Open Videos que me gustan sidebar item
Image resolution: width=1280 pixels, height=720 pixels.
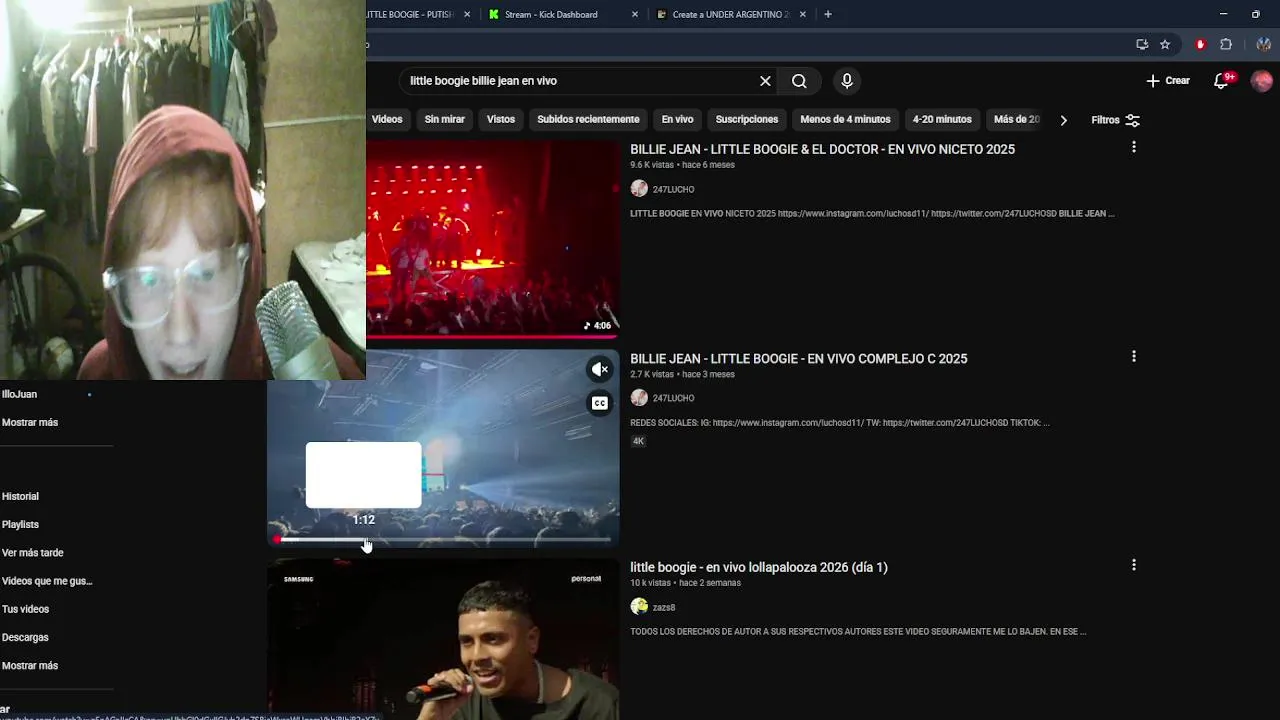click(x=46, y=581)
